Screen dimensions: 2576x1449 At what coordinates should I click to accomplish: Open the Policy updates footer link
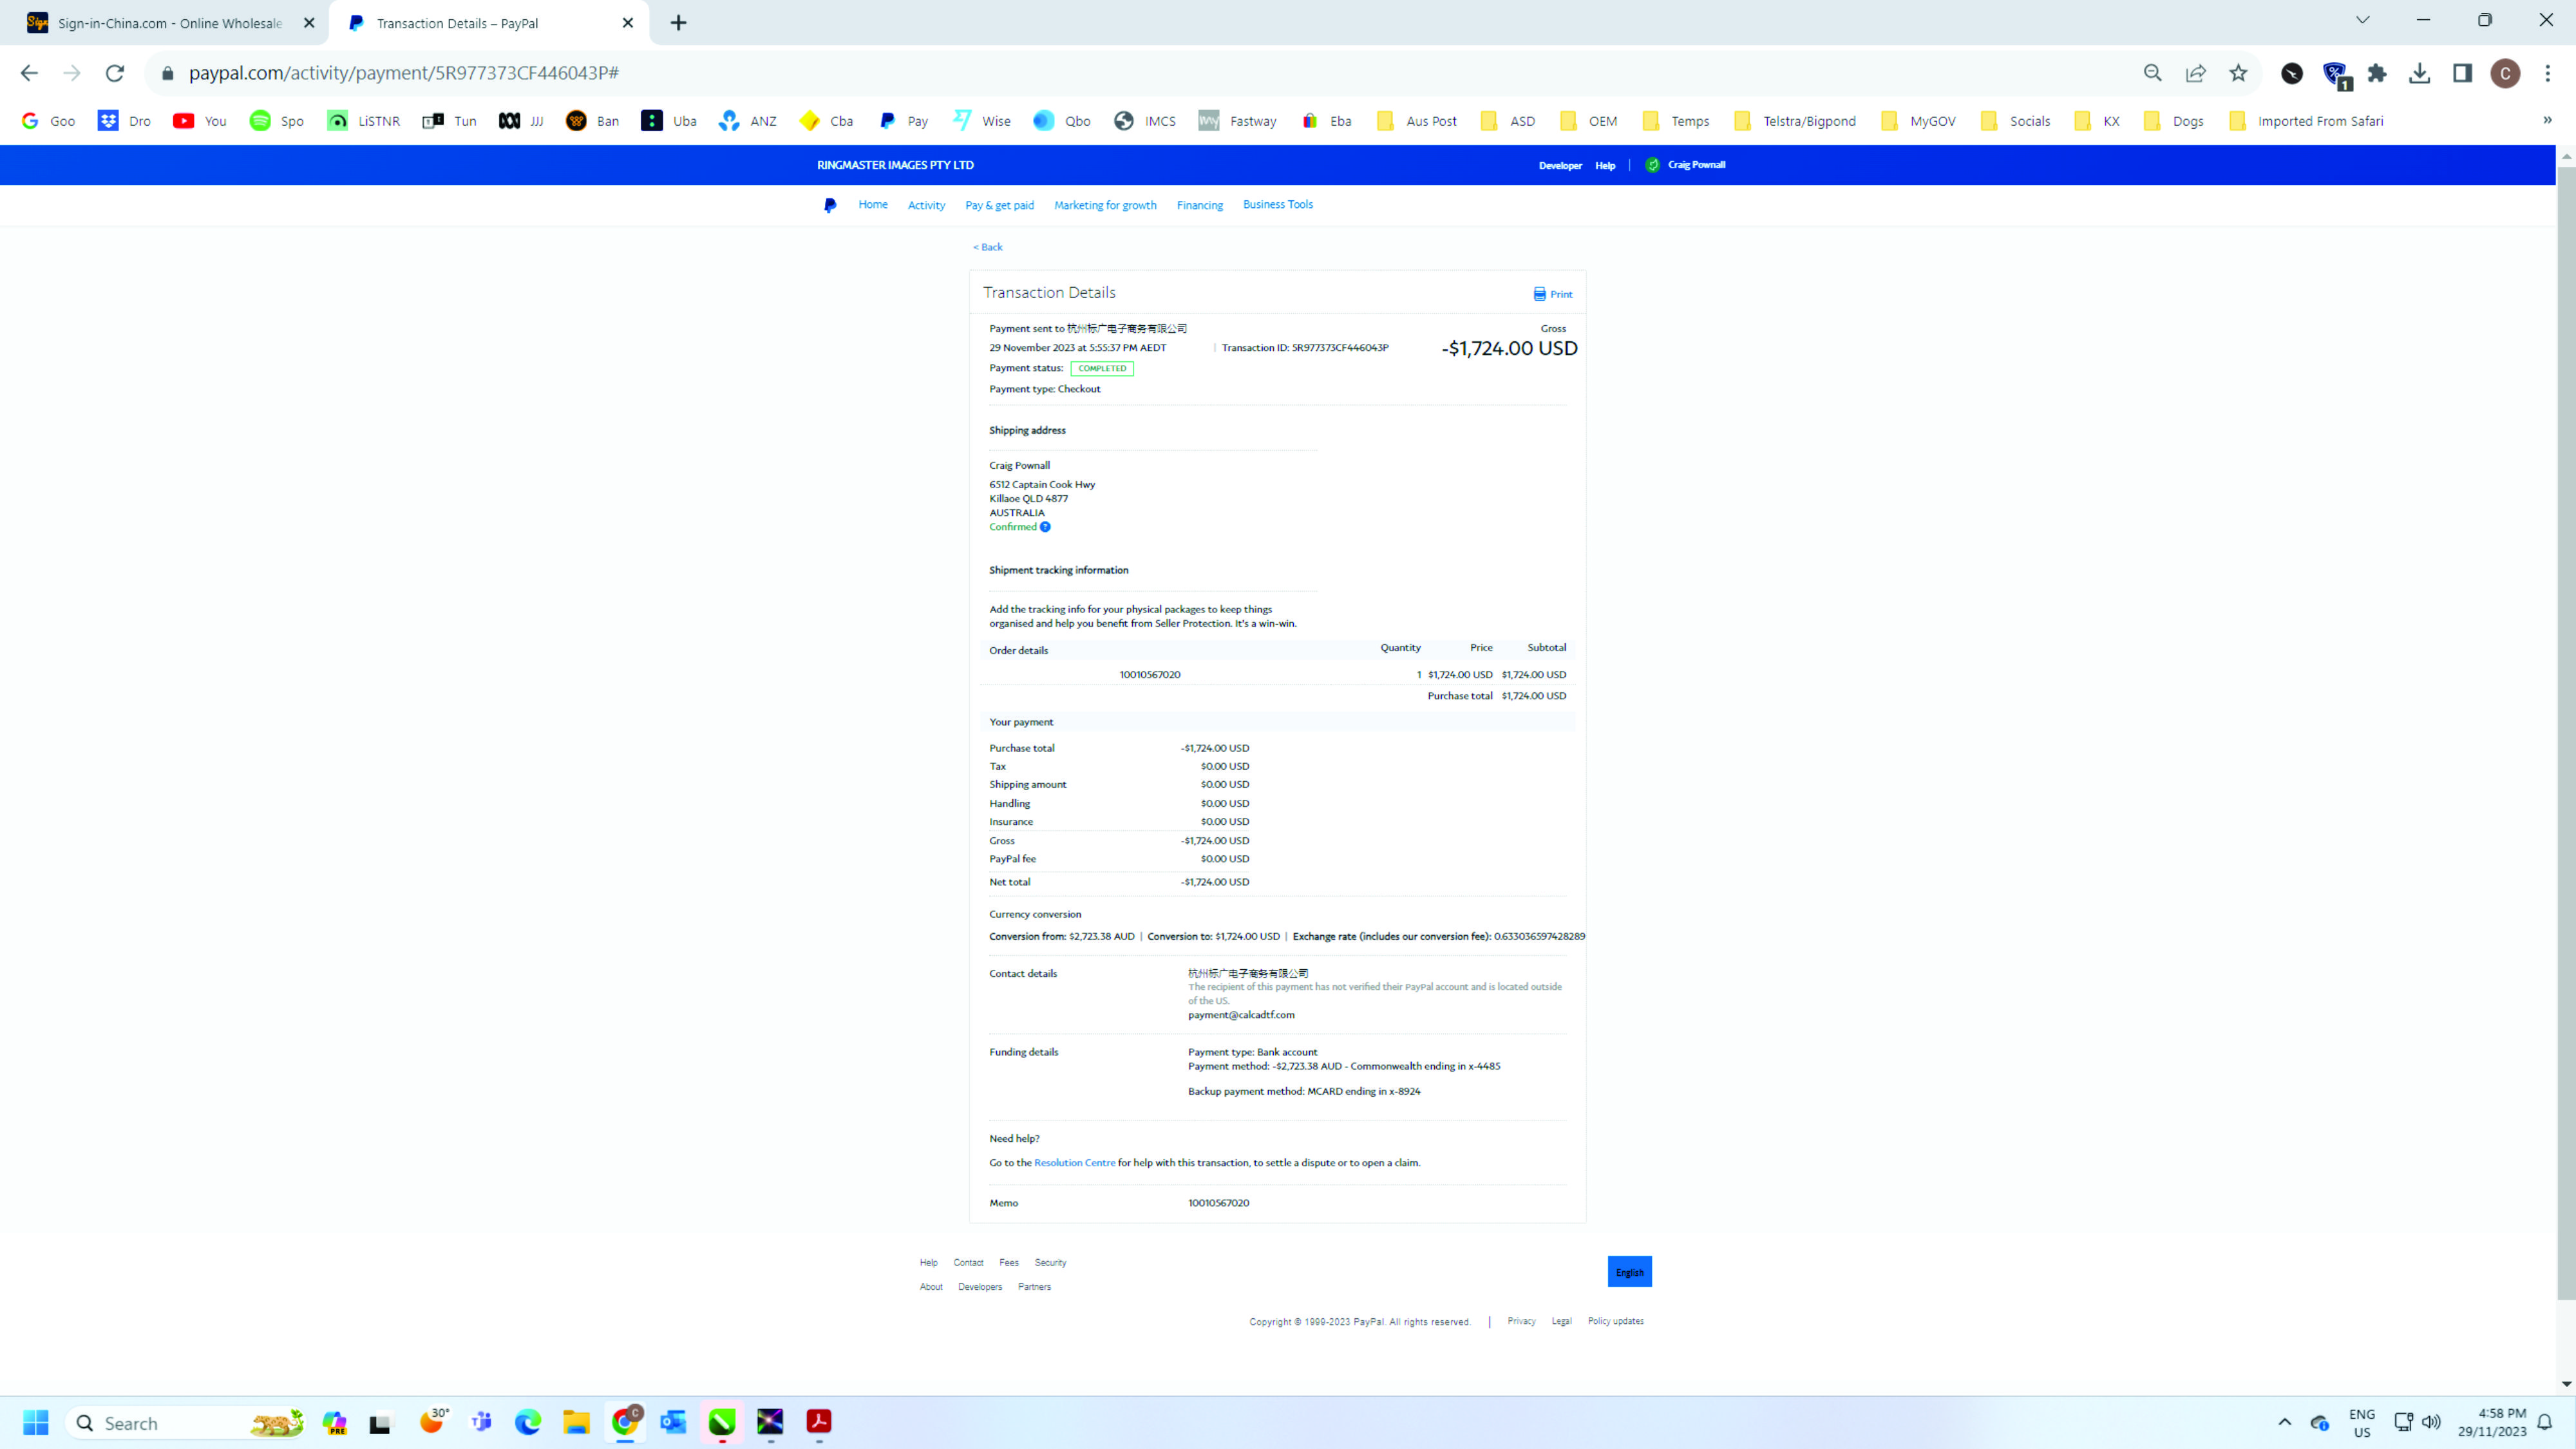pos(1615,1321)
